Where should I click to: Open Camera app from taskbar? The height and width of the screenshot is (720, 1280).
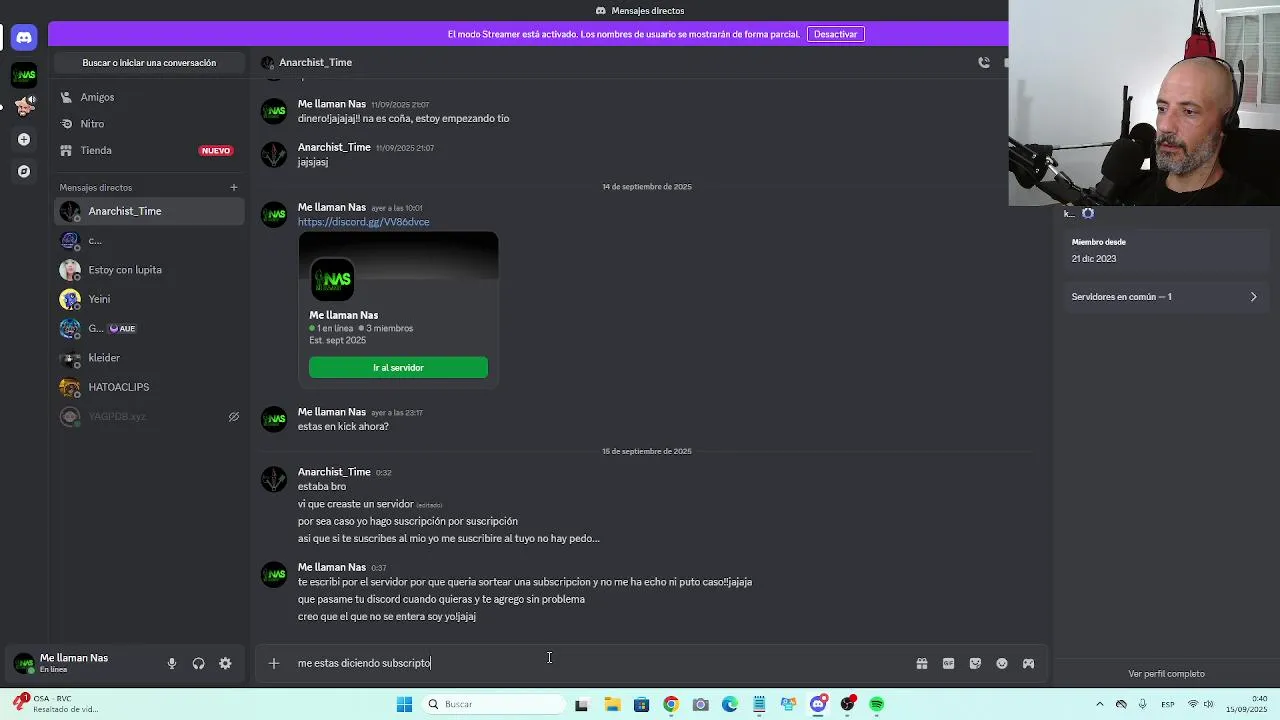[700, 704]
